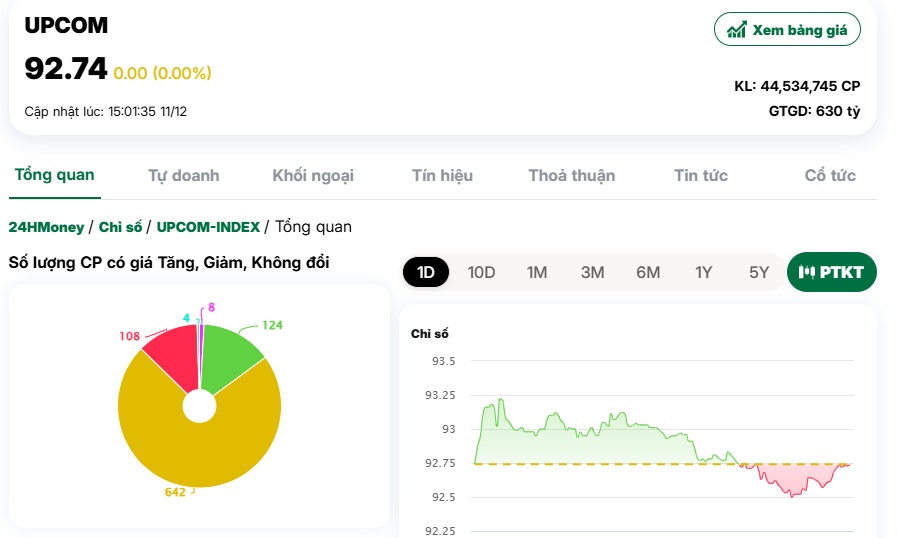The image size is (898, 538).
Task: Click the Xem bảng giá button
Action: (x=787, y=29)
